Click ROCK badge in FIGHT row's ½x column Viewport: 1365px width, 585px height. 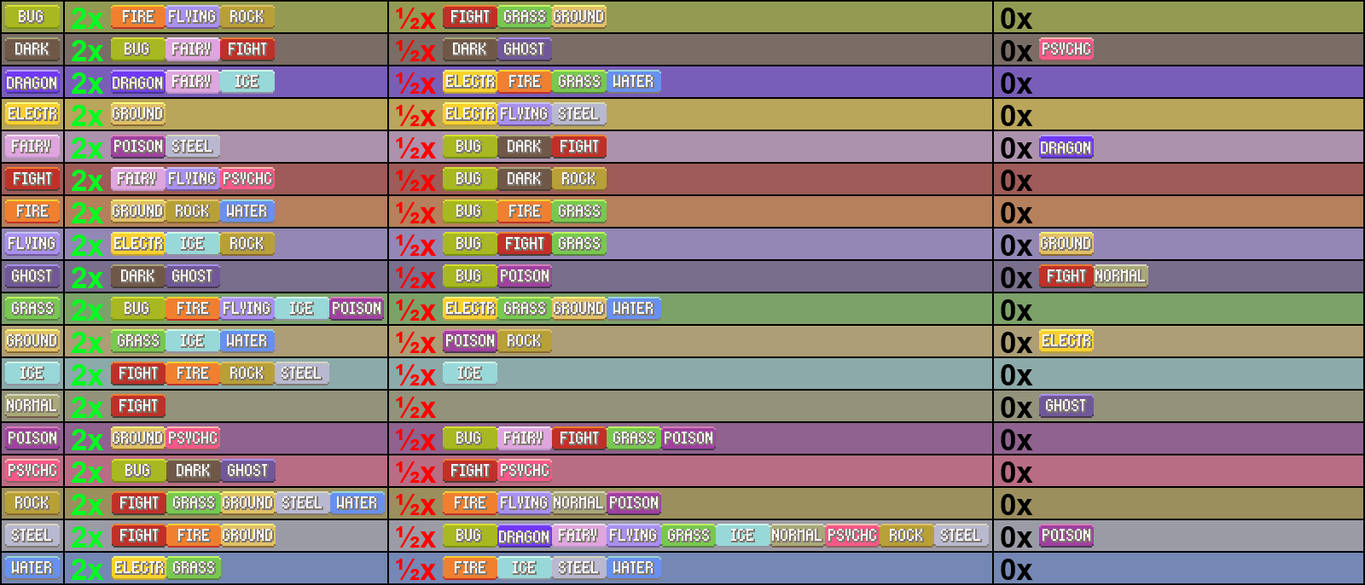click(x=579, y=179)
